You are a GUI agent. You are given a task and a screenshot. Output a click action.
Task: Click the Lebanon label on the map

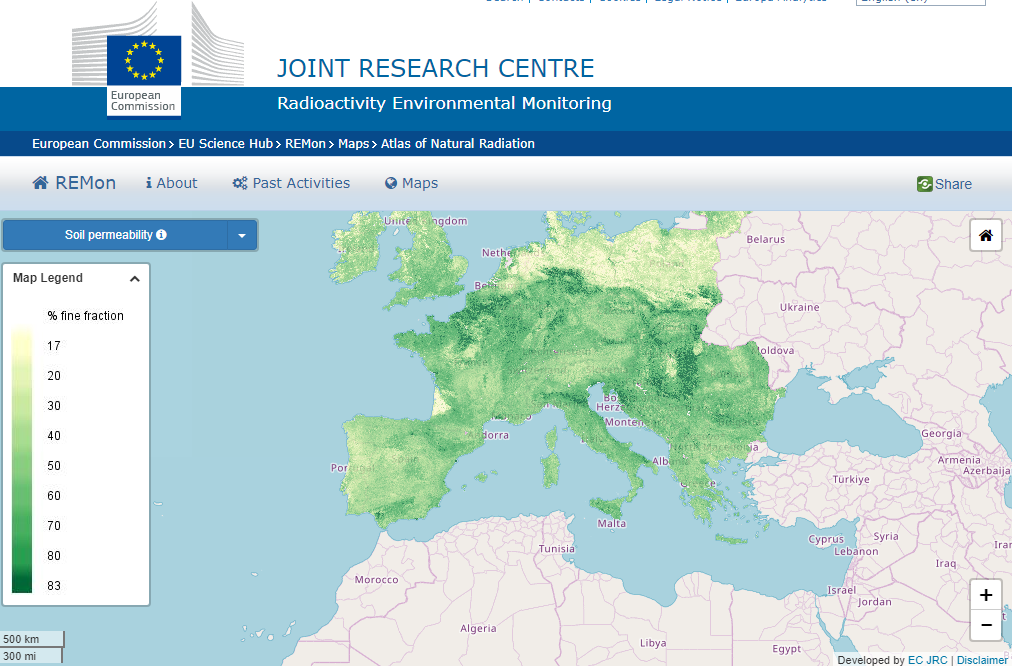coord(856,551)
